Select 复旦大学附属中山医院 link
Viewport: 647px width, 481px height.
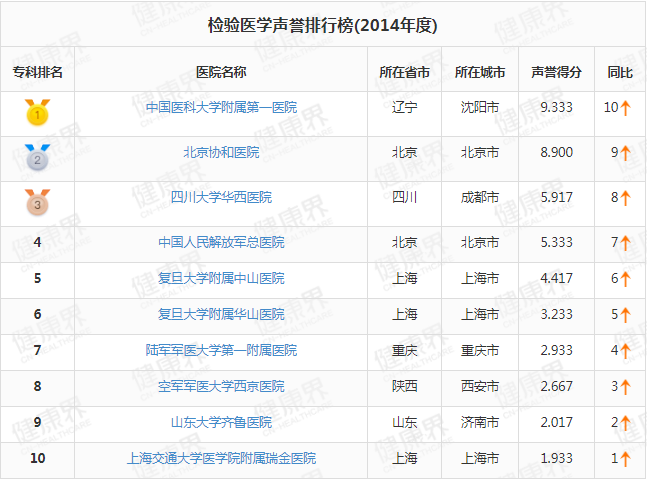[x=221, y=278]
